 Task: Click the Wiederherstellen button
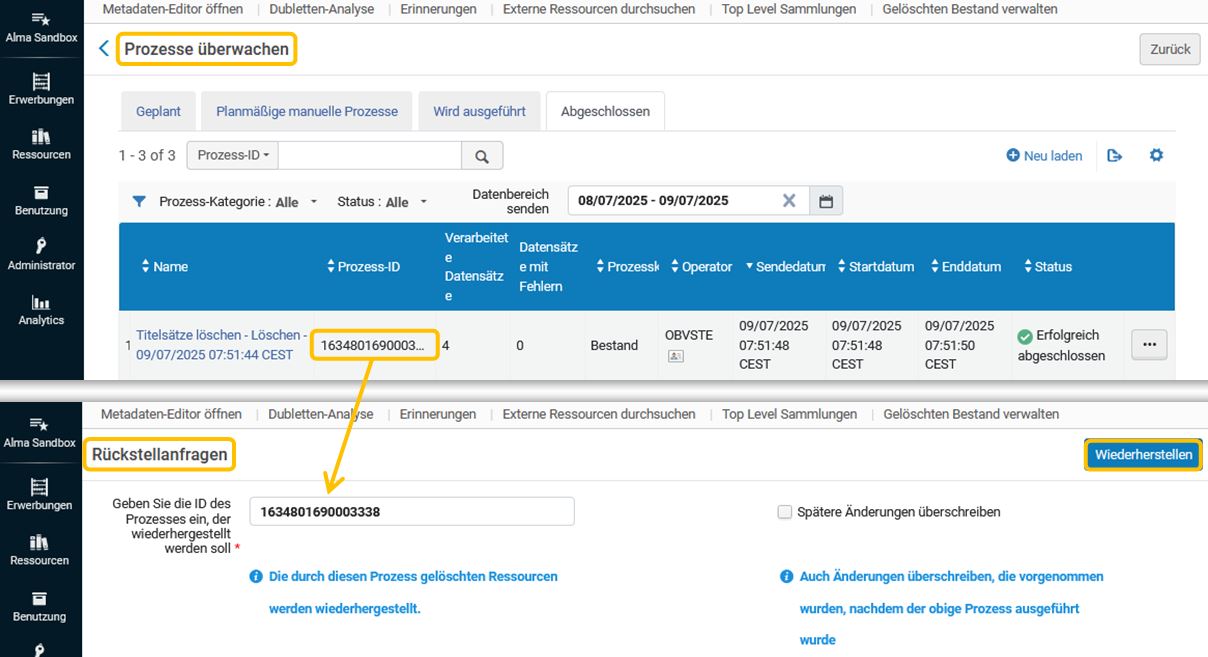1144,455
